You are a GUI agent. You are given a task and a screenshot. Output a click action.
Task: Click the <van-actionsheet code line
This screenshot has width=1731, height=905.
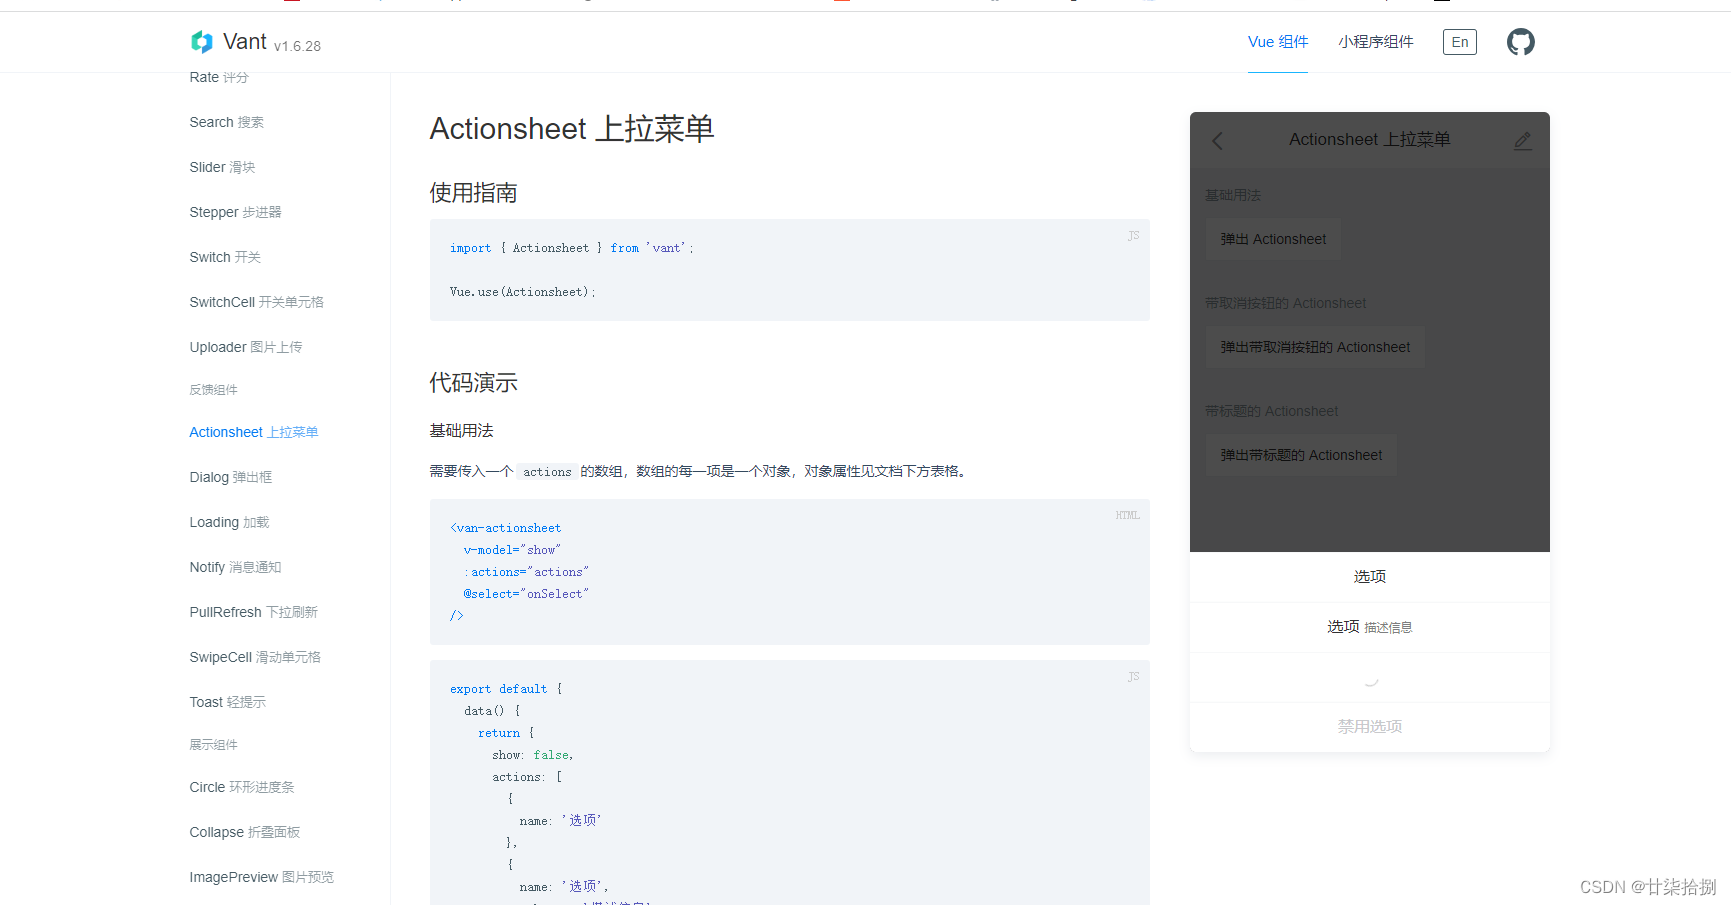pyautogui.click(x=506, y=528)
